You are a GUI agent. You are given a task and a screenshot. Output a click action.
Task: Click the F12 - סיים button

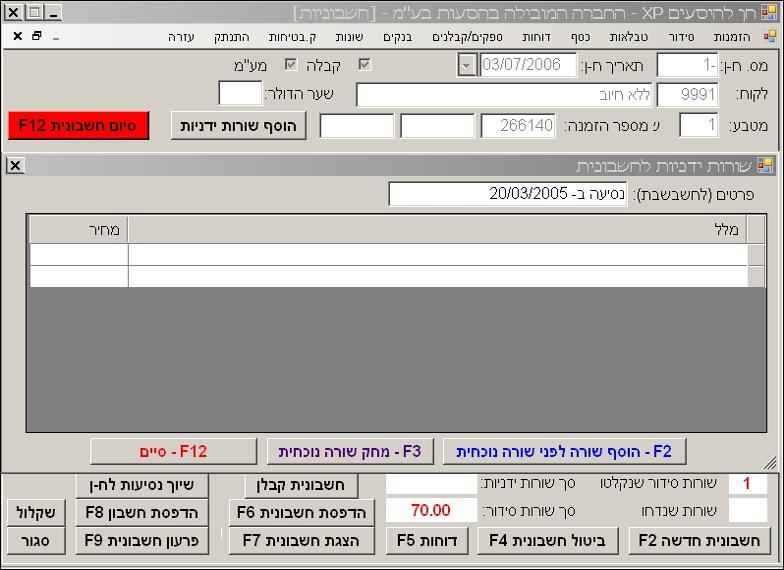(x=173, y=452)
